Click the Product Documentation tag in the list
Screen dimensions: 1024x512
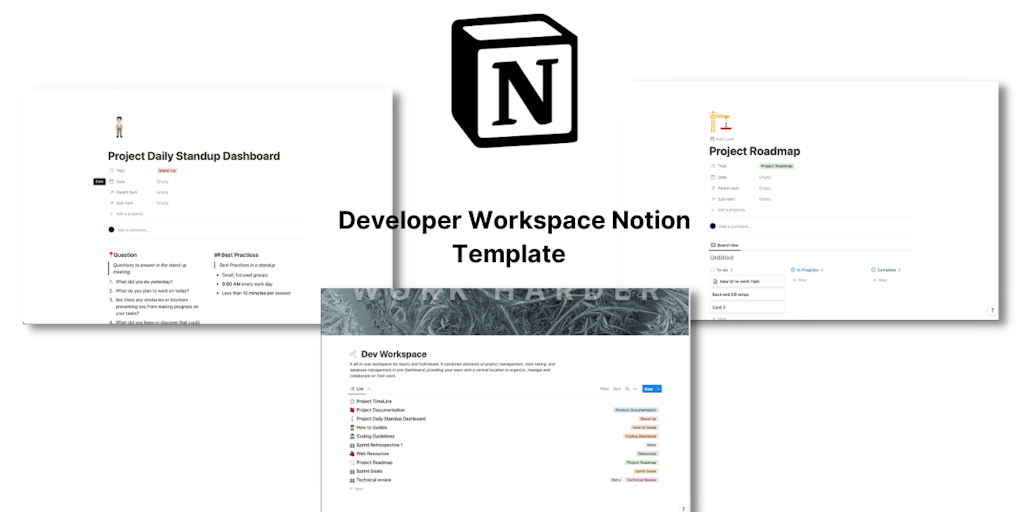point(636,410)
